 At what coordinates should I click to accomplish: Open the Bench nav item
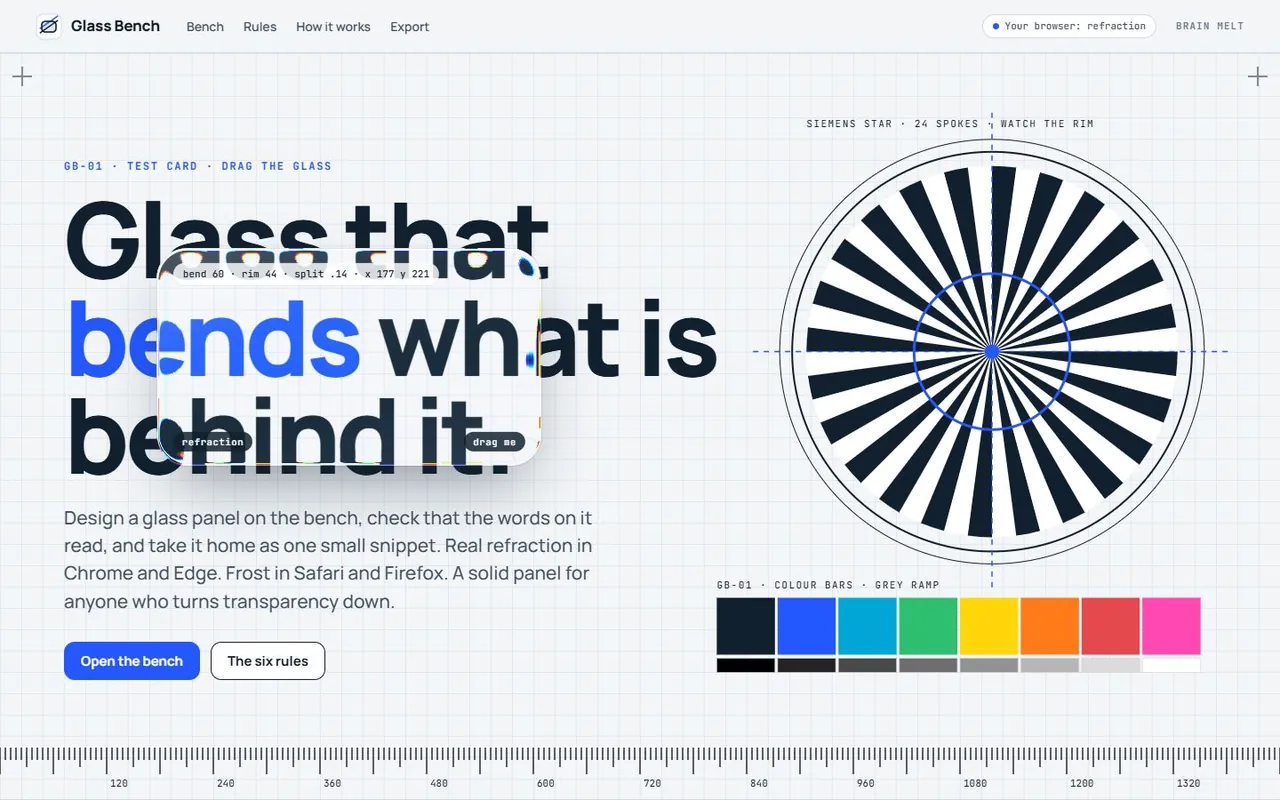pyautogui.click(x=205, y=27)
